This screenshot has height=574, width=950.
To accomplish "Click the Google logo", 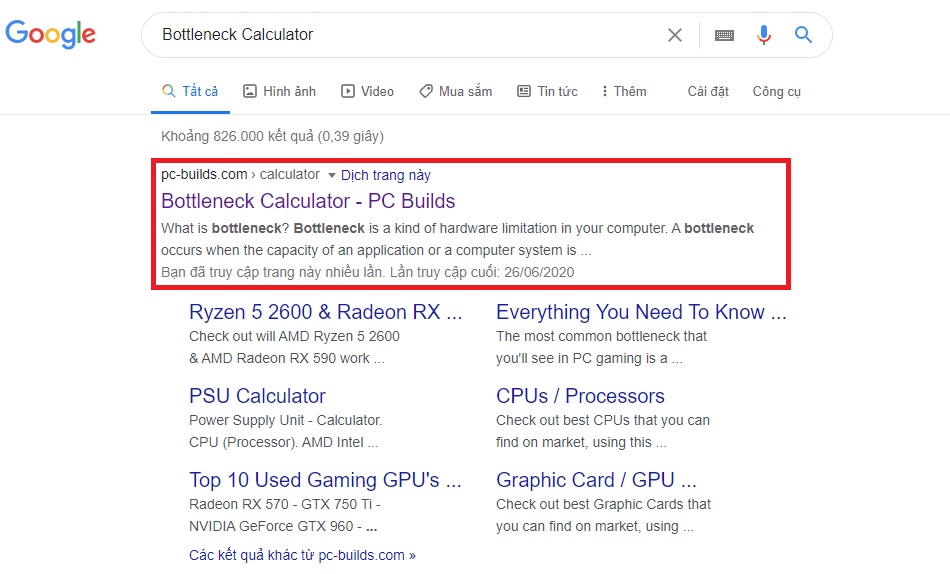I will (50, 34).
